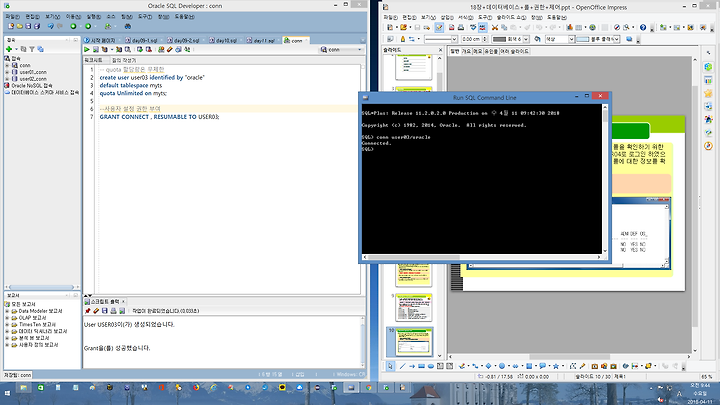720x405 pixels.
Task: Click slide 9 thumbnail in Slides panel
Action: click(414, 307)
